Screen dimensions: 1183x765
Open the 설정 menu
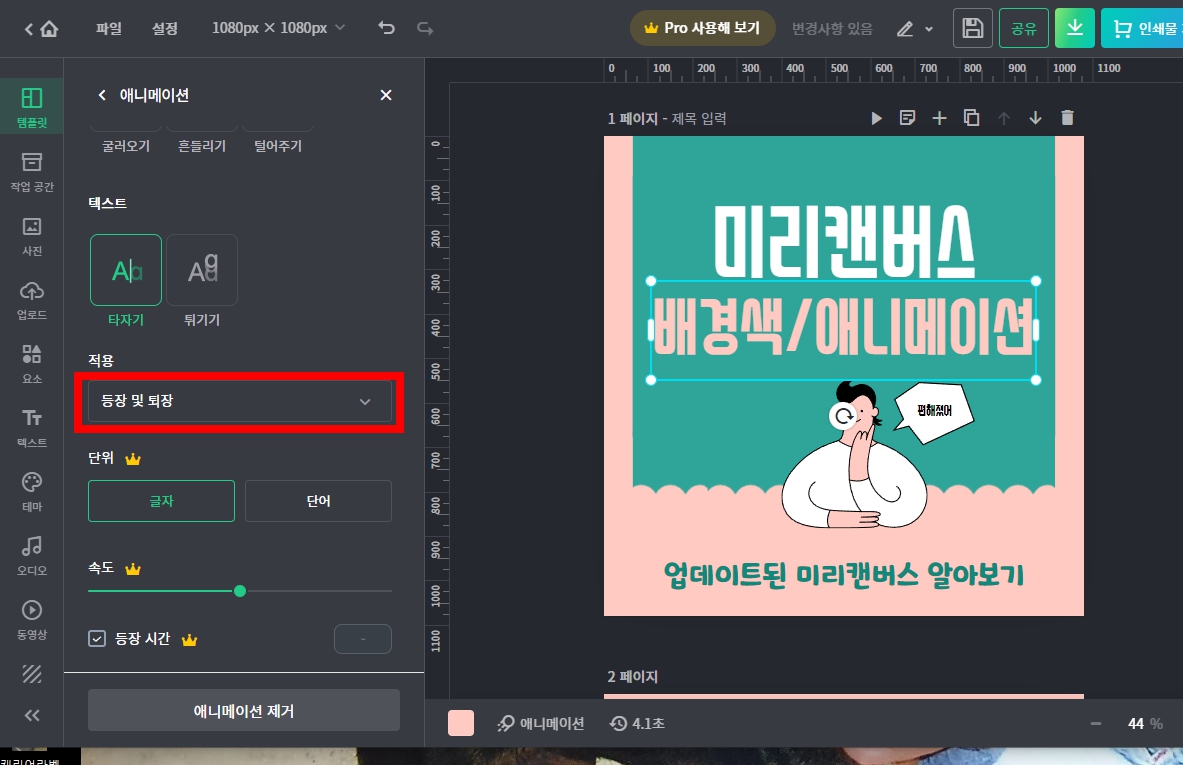tap(164, 28)
